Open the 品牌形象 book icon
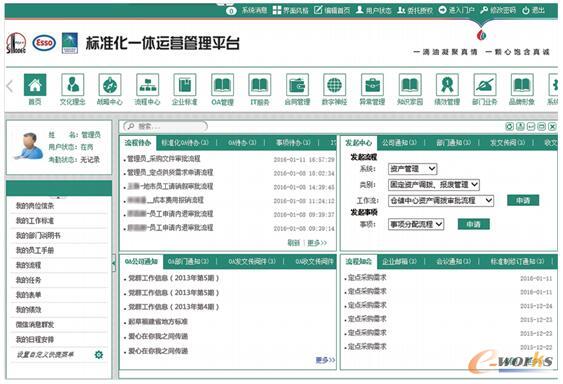 point(522,85)
